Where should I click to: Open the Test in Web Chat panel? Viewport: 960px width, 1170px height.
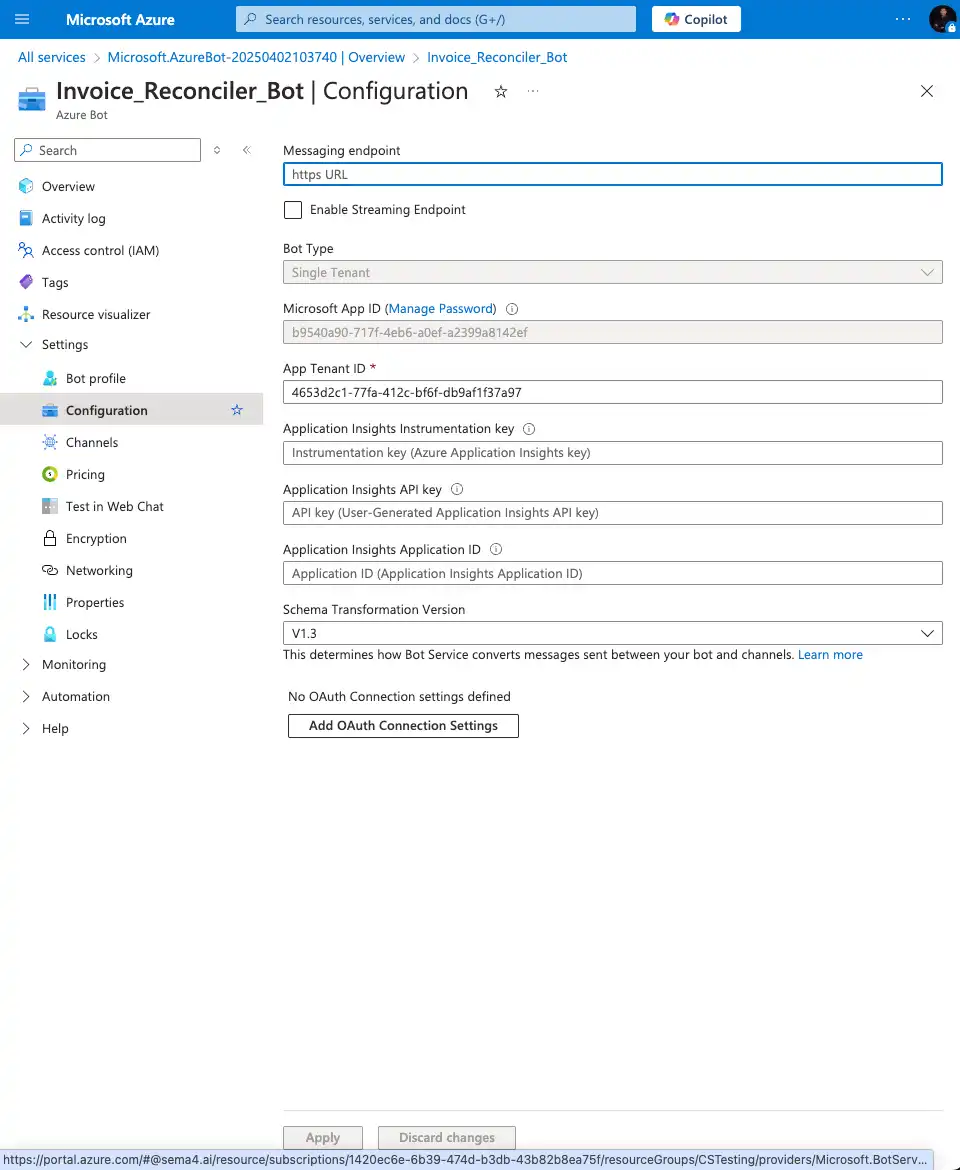point(113,506)
